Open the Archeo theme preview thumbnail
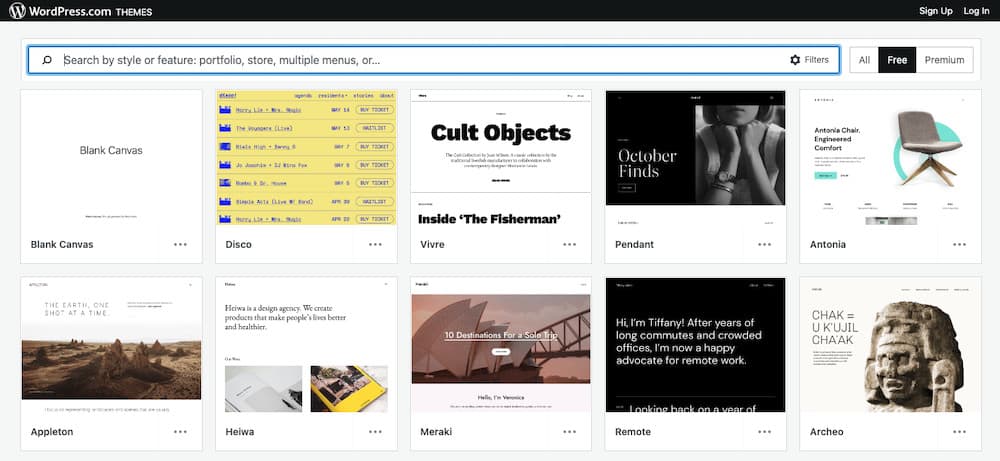Image resolution: width=1000 pixels, height=461 pixels. tap(890, 345)
